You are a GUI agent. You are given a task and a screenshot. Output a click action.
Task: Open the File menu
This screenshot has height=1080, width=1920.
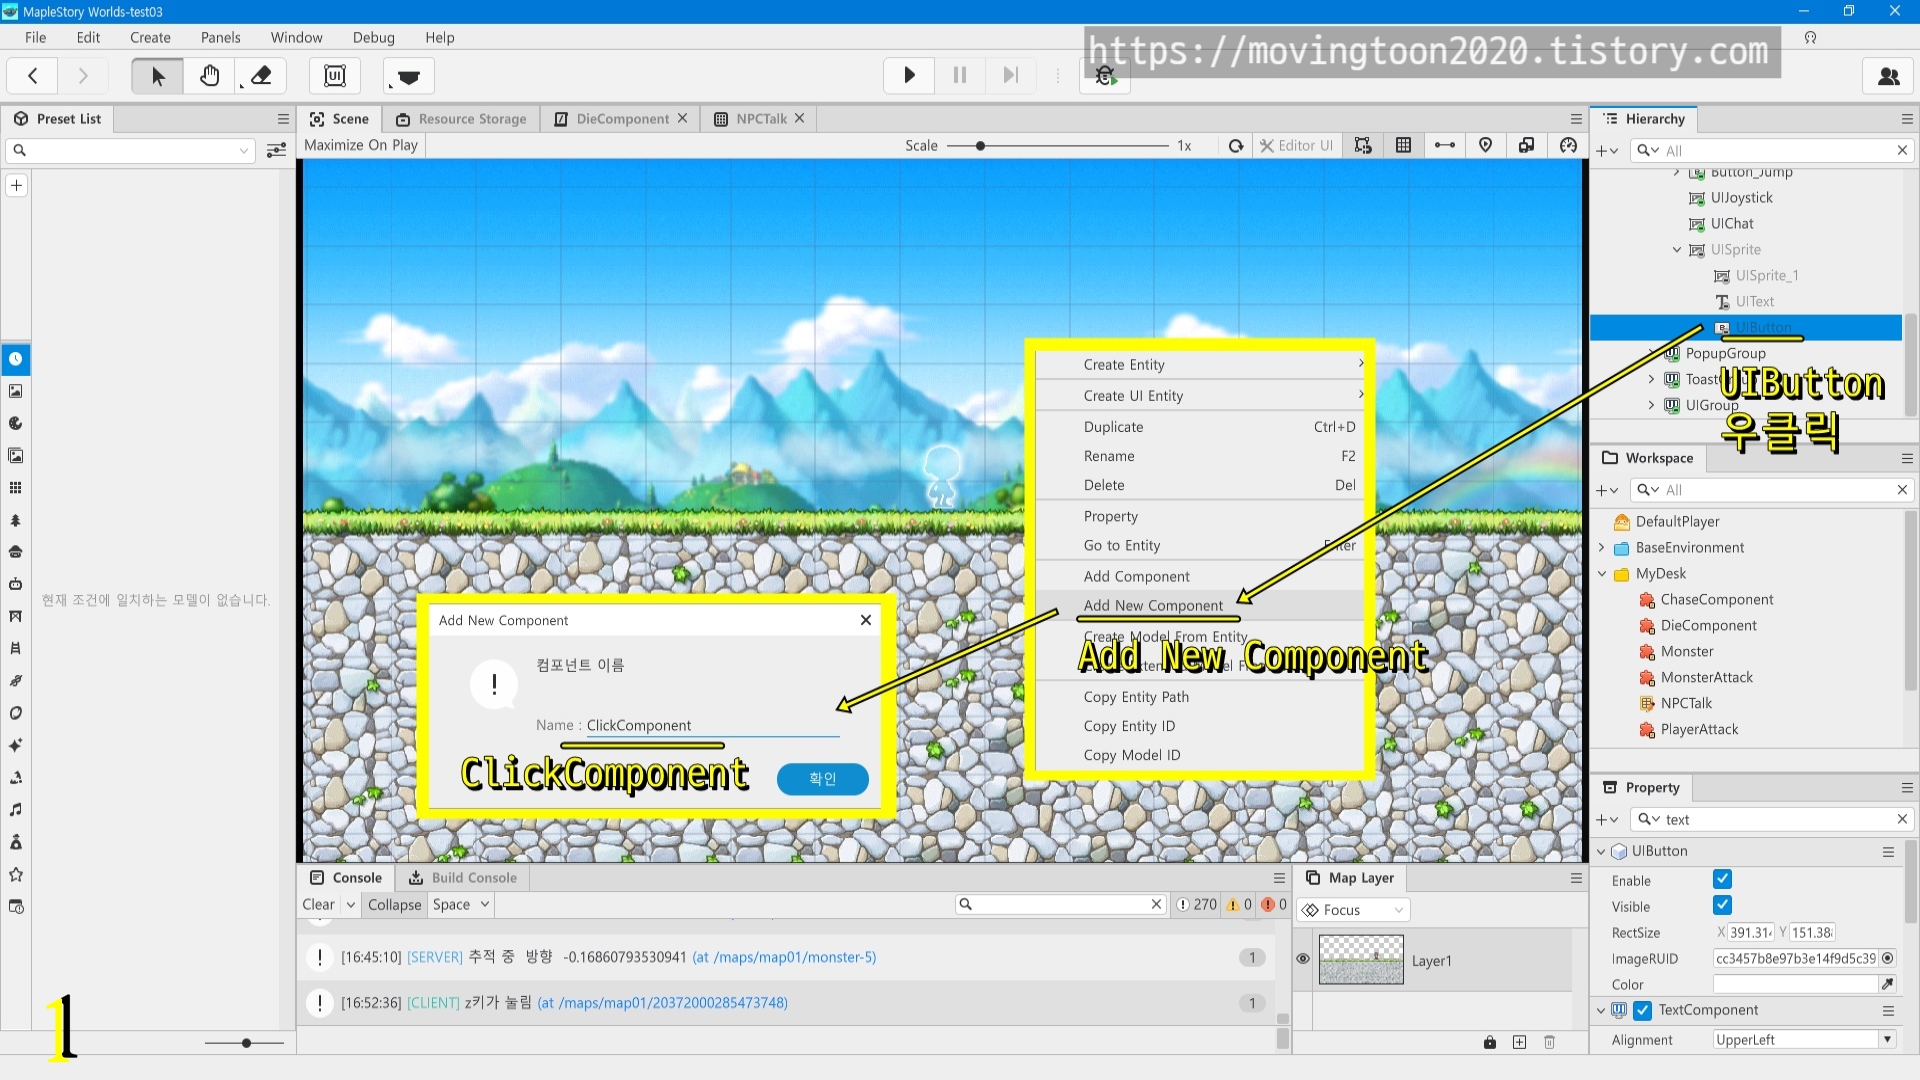[x=36, y=37]
